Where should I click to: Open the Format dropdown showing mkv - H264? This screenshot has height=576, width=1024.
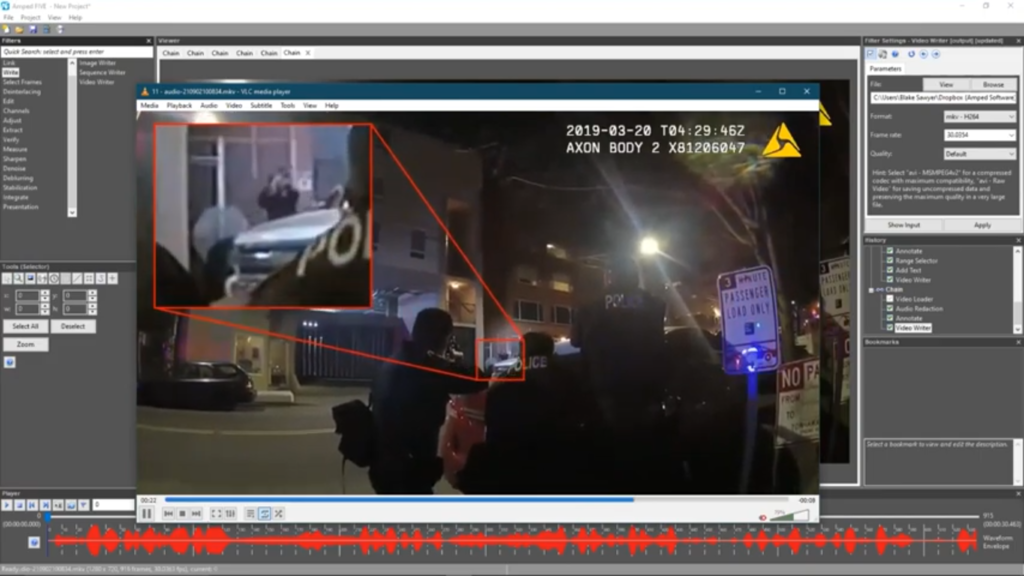(x=980, y=116)
